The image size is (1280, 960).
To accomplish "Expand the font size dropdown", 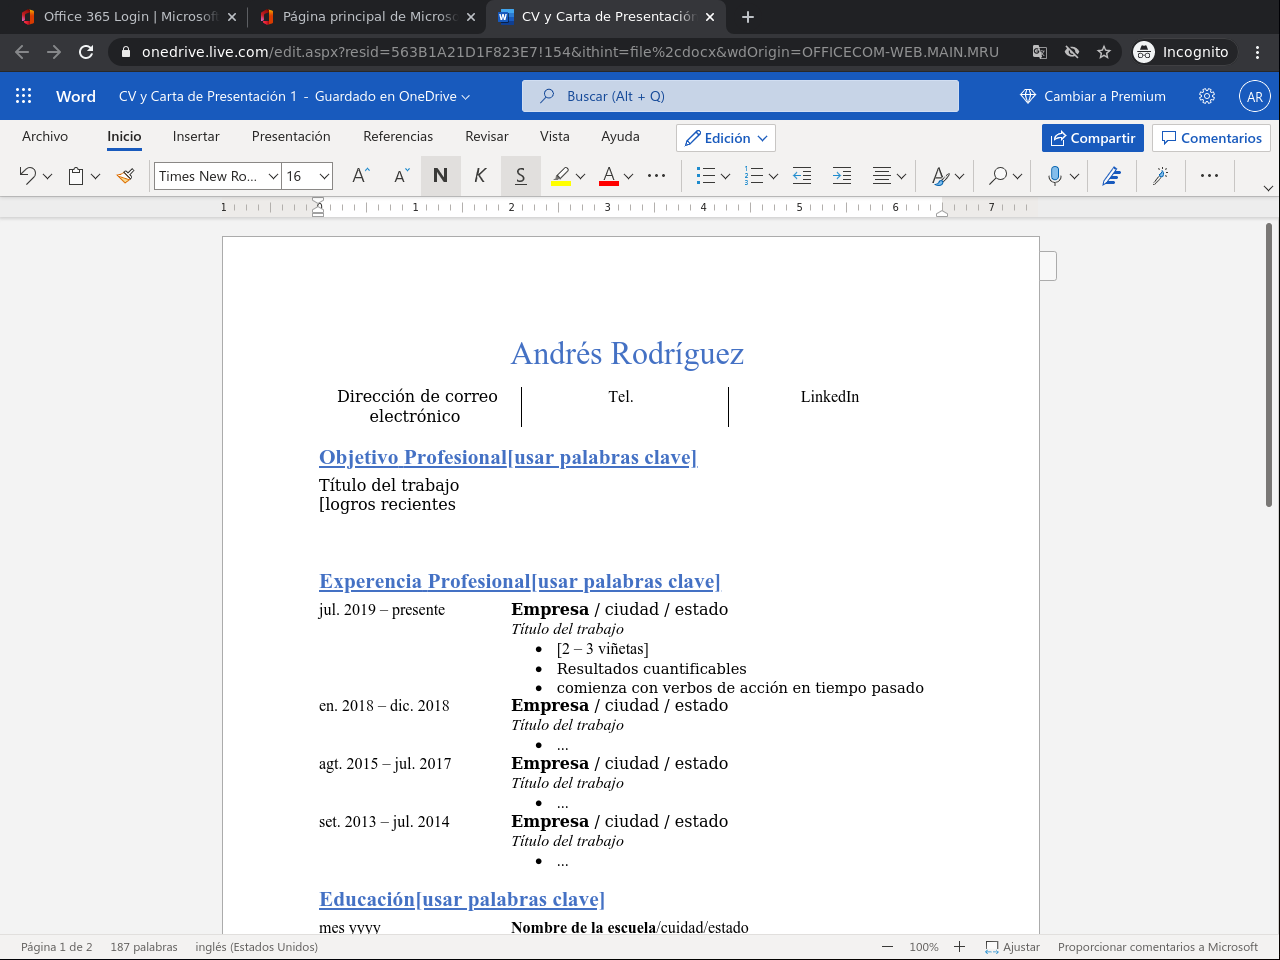I will pos(324,176).
